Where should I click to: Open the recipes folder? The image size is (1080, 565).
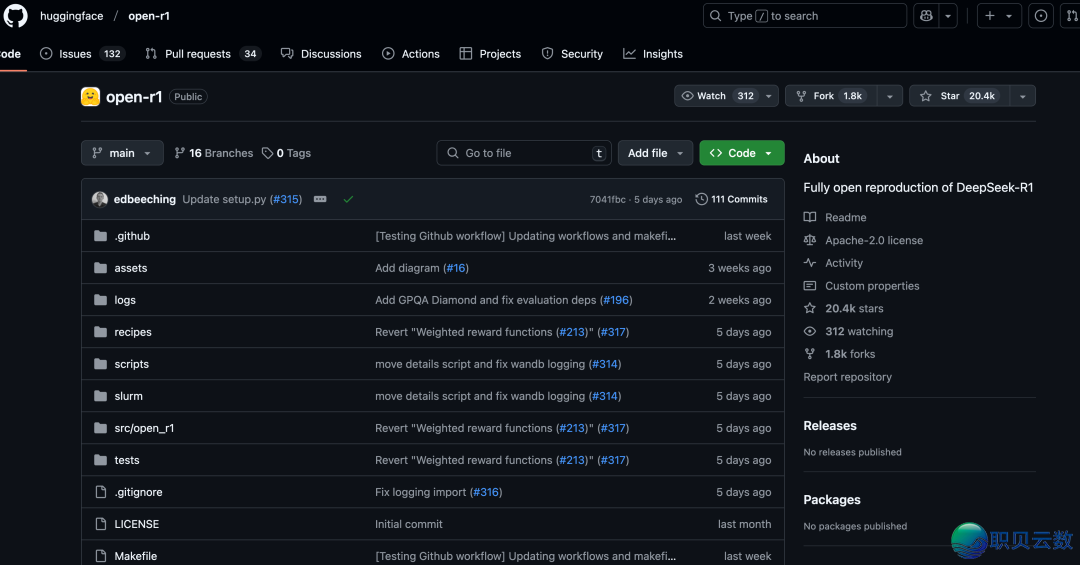133,332
